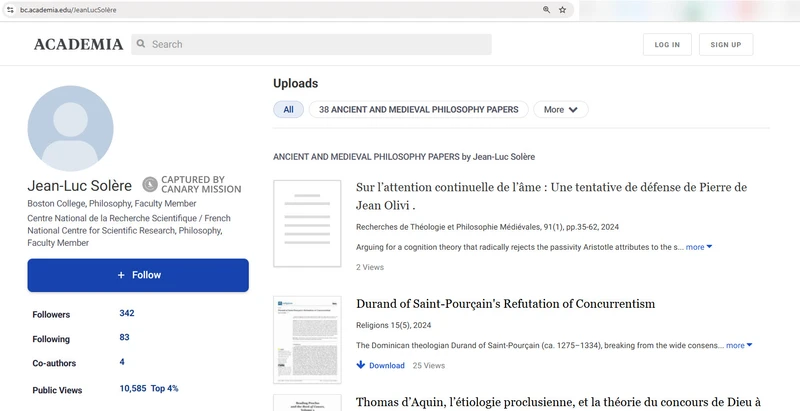Click the Canary Mission badge icon
This screenshot has height=411, width=800.
click(150, 184)
